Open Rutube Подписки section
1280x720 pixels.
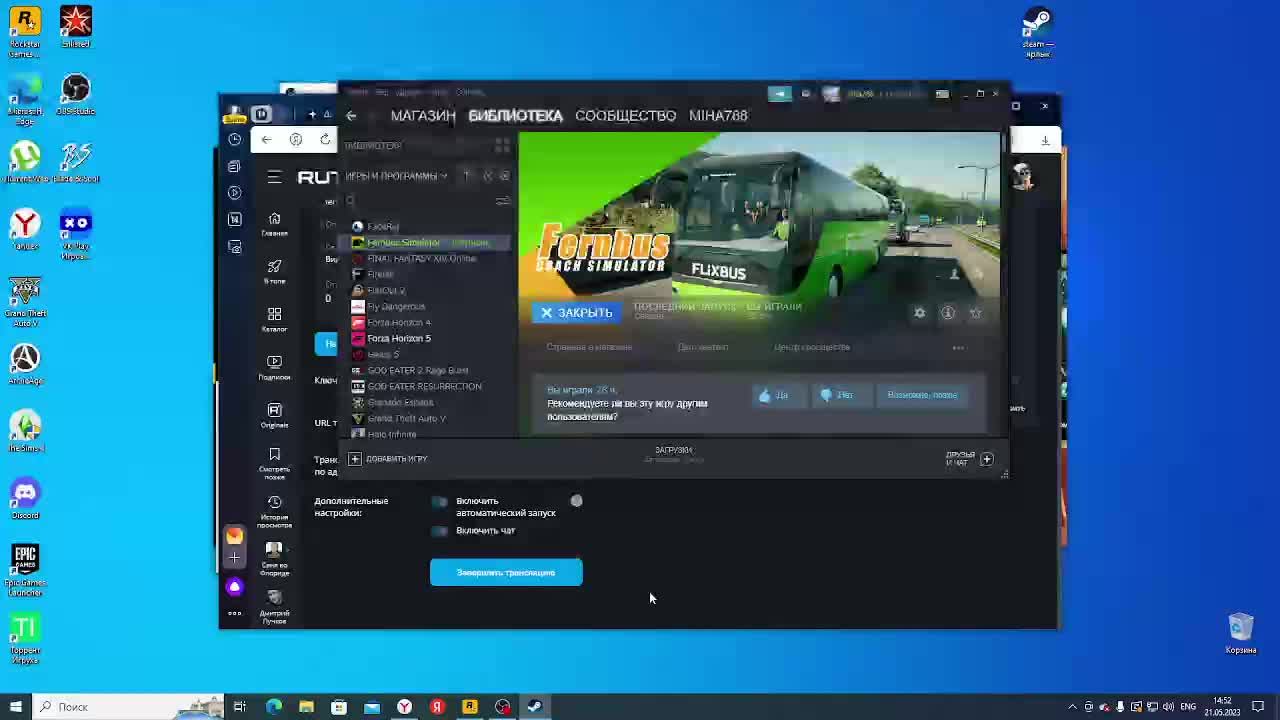274,367
